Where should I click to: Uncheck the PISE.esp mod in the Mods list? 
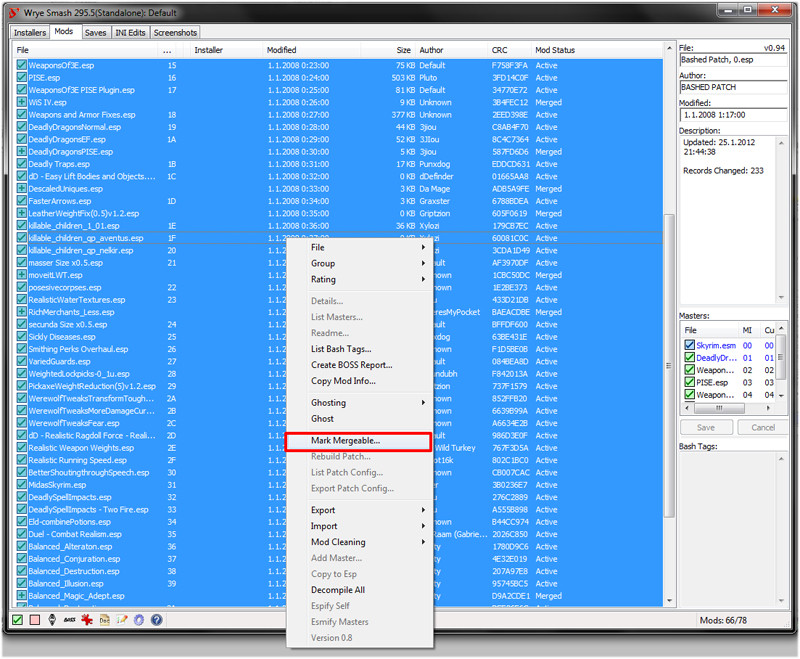click(x=21, y=78)
